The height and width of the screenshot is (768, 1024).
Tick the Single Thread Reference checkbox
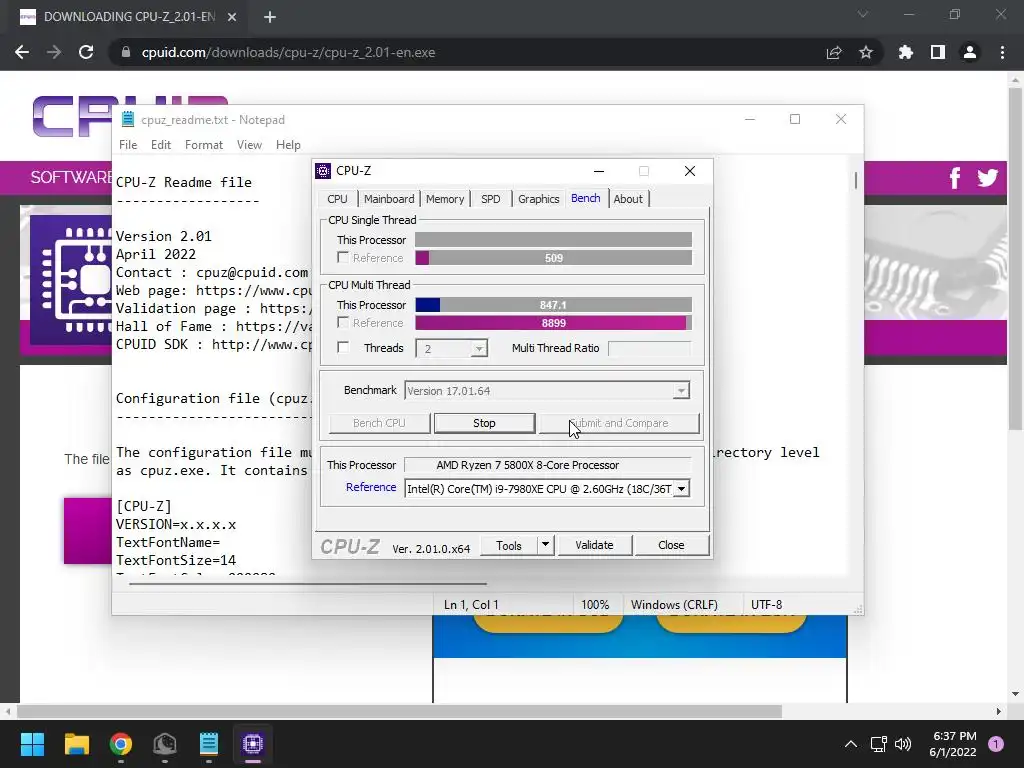pyautogui.click(x=342, y=257)
